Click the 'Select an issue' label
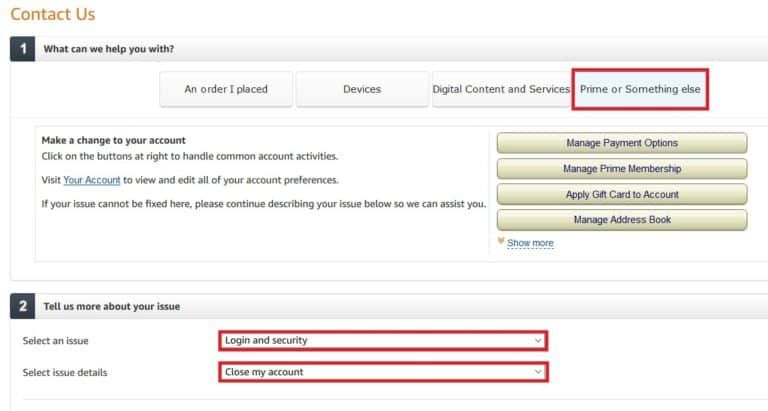The width and height of the screenshot is (768, 411). click(x=55, y=341)
